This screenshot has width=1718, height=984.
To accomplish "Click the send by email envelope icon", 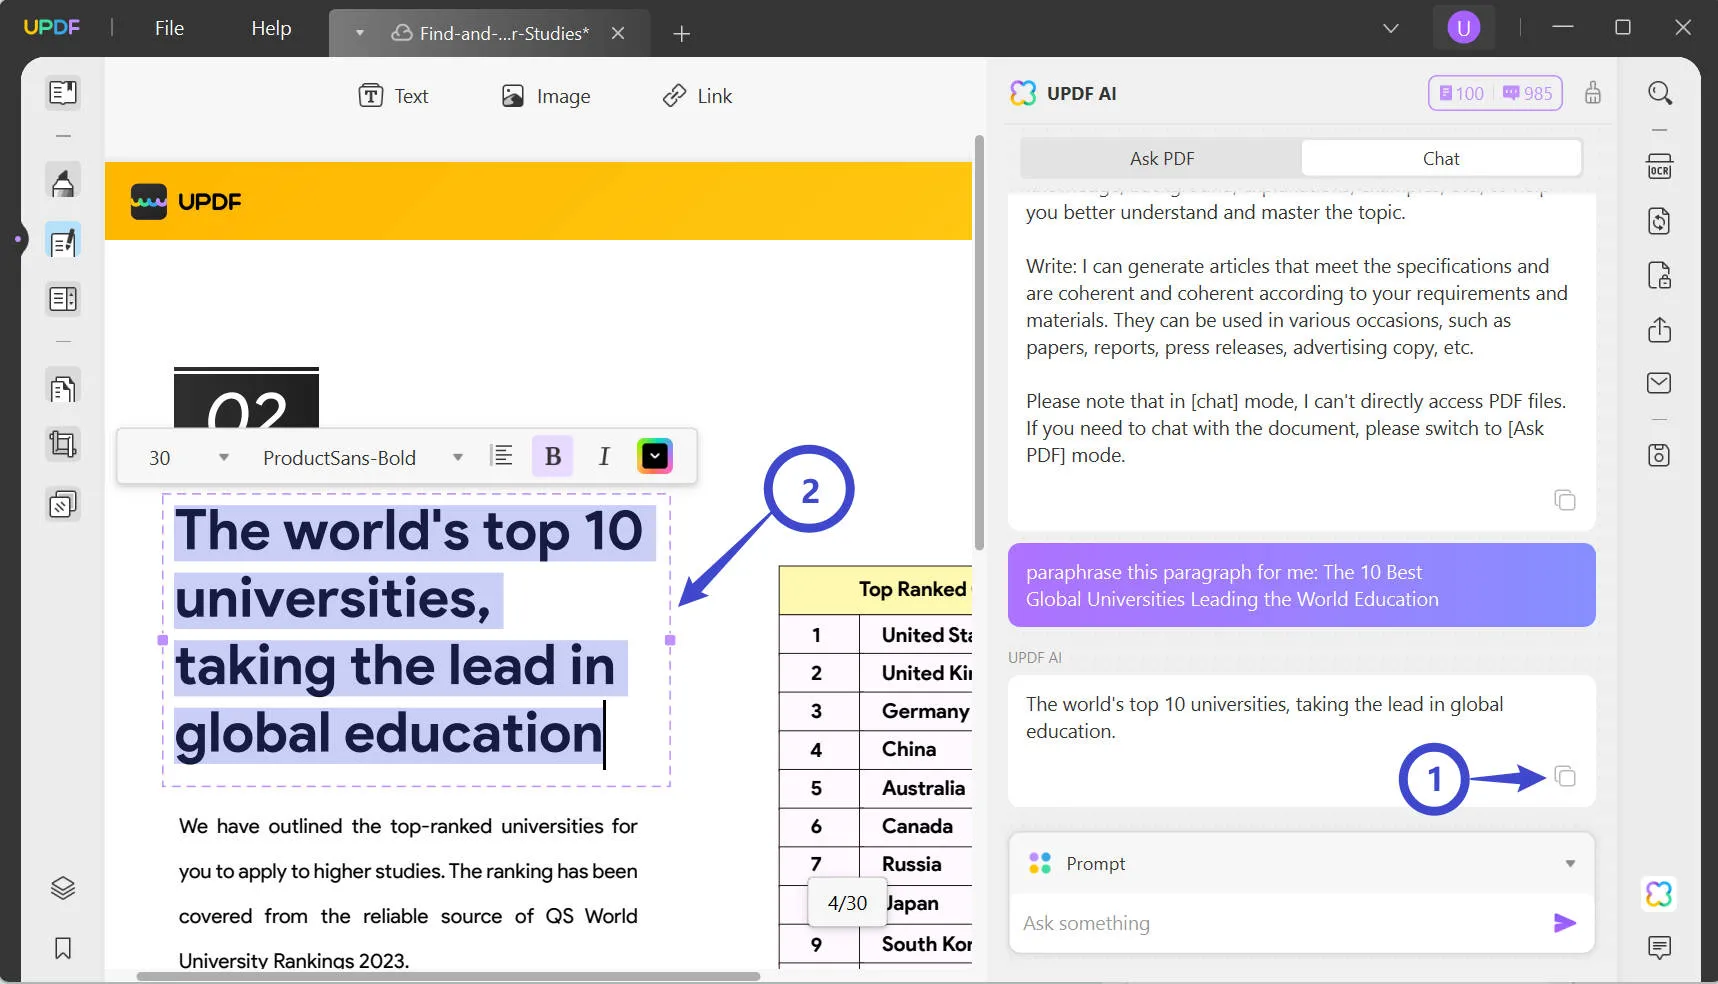I will coord(1659,383).
